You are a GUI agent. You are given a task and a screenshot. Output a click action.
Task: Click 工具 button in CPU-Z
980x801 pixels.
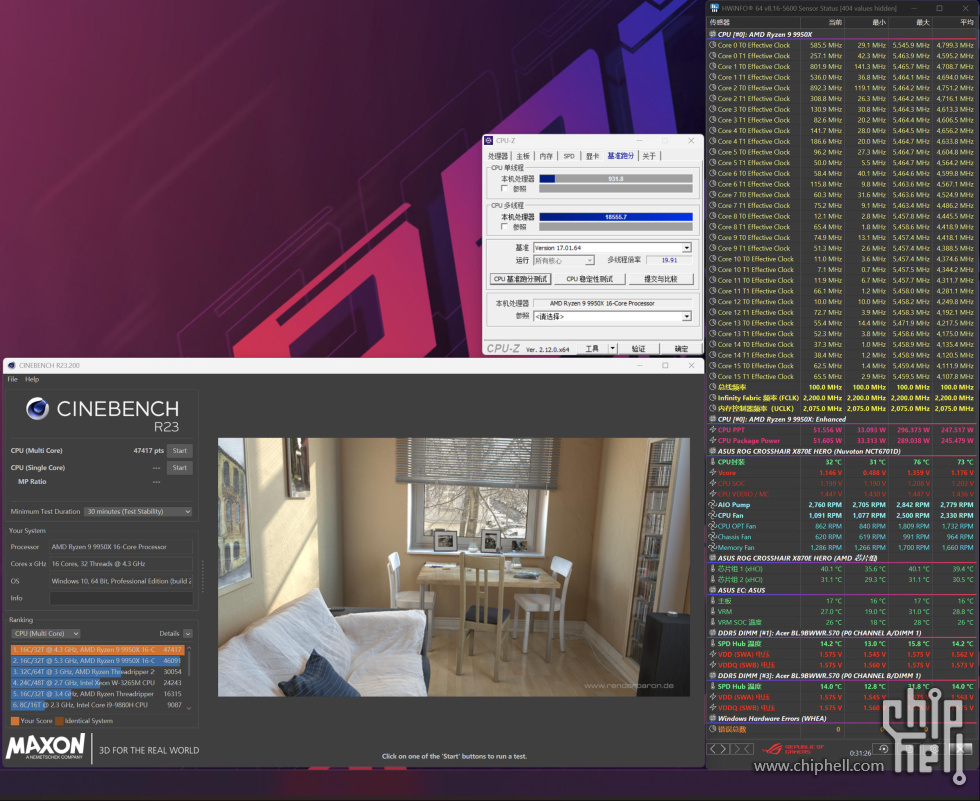tap(592, 349)
